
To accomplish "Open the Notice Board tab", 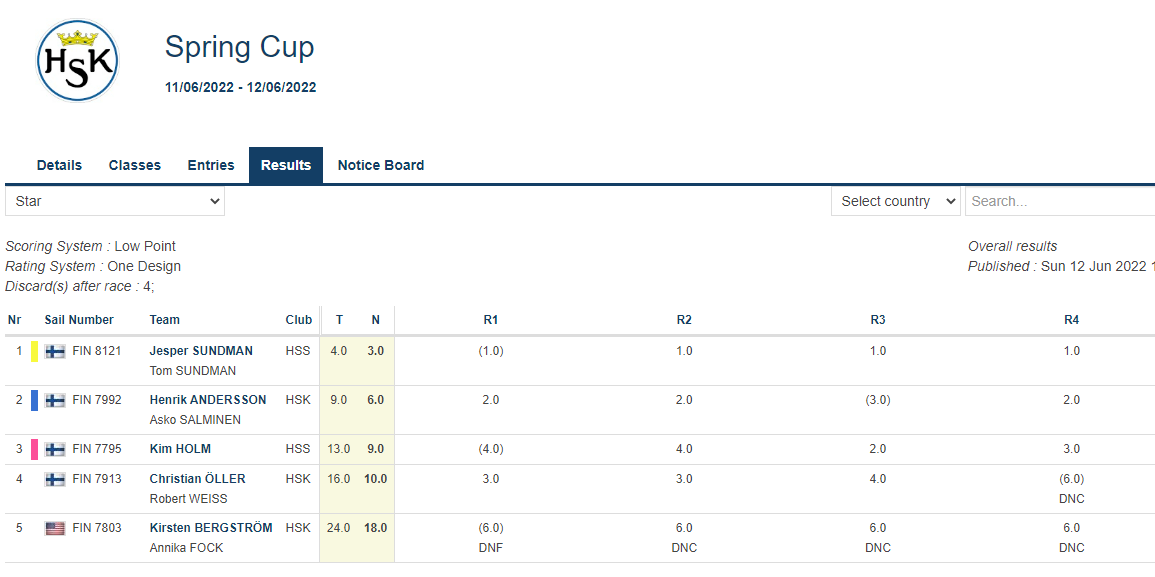I will 381,165.
